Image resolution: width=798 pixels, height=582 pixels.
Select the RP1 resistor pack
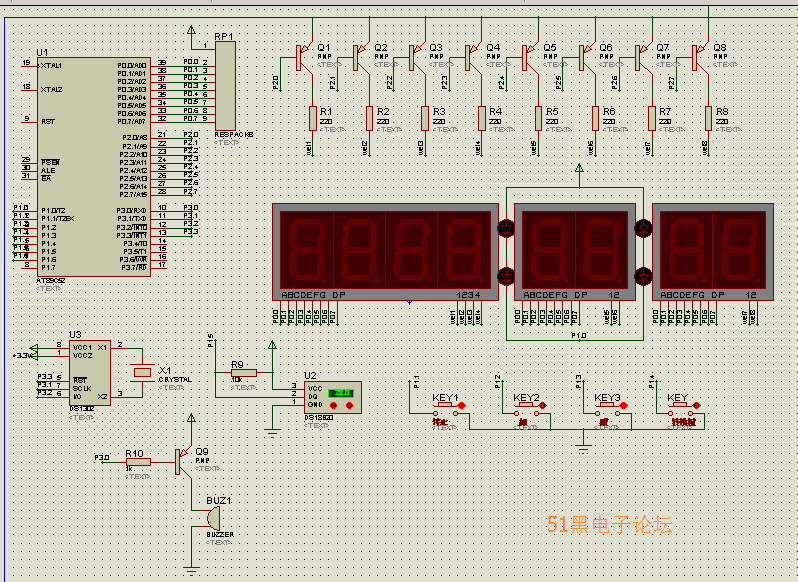[225, 86]
